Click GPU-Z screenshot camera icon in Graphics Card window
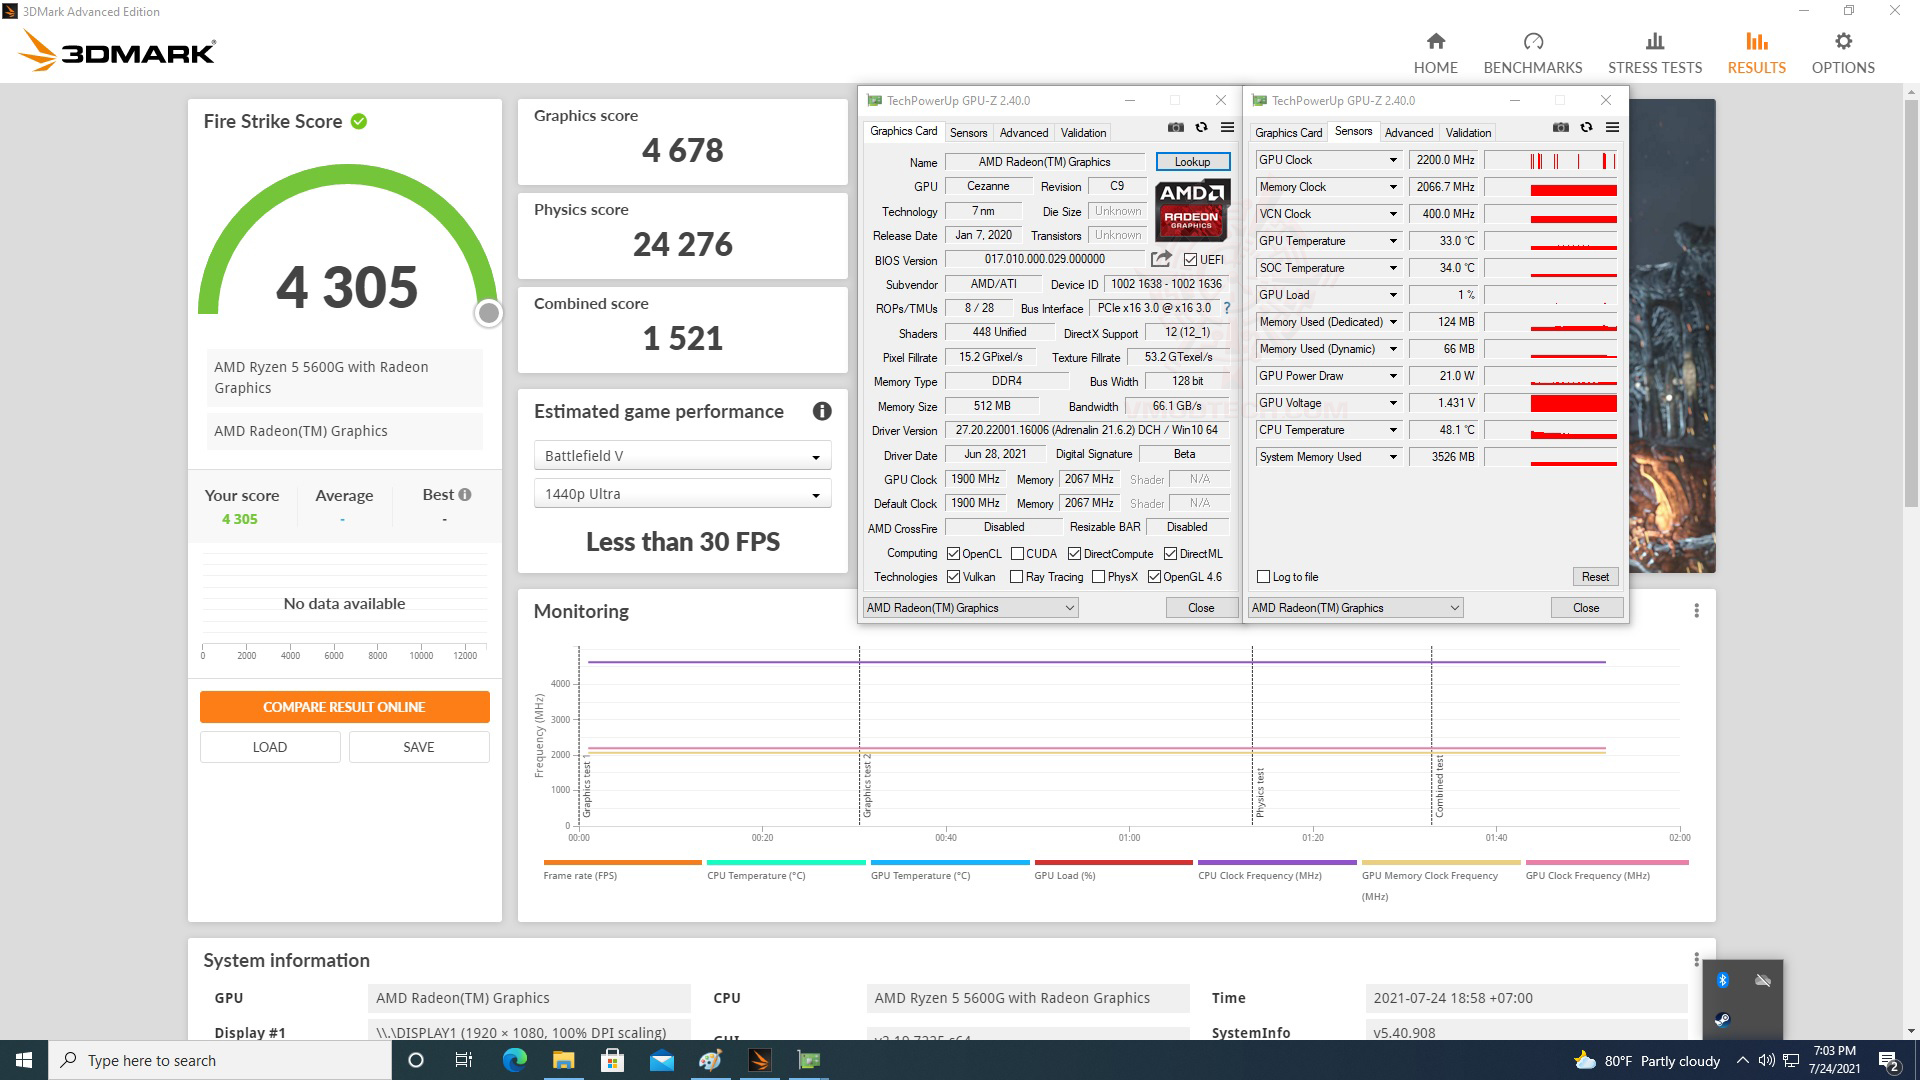1920x1080 pixels. [x=1176, y=128]
